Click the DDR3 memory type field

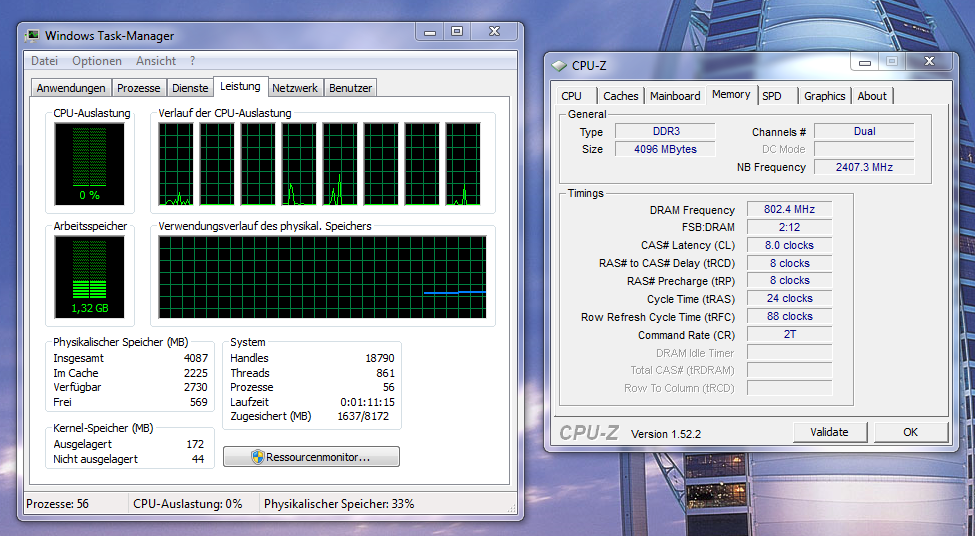pyautogui.click(x=665, y=131)
